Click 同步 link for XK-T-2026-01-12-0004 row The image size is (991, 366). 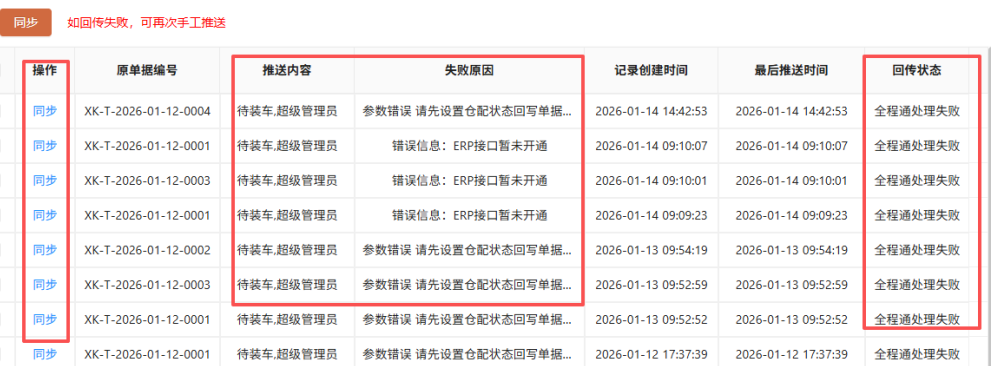[45, 111]
